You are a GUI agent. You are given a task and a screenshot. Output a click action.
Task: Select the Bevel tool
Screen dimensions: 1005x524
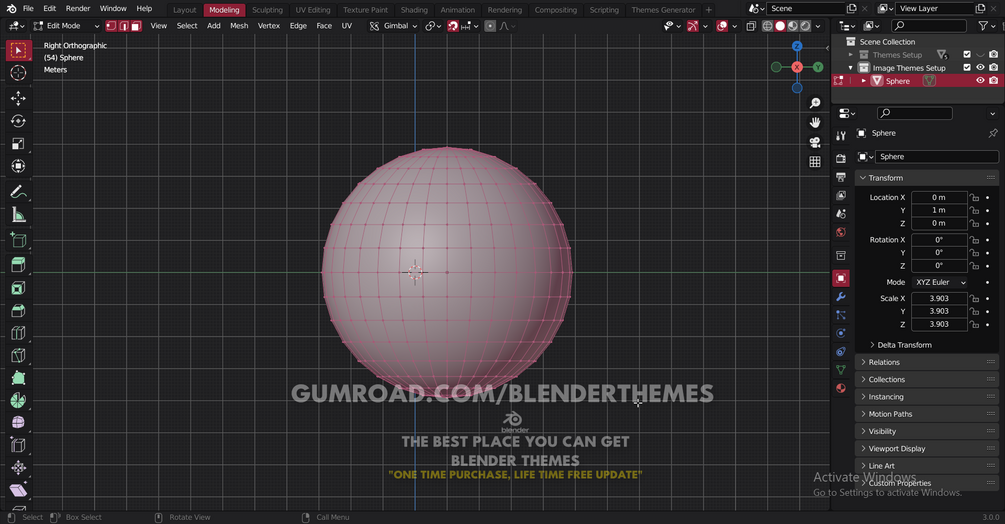tap(18, 311)
